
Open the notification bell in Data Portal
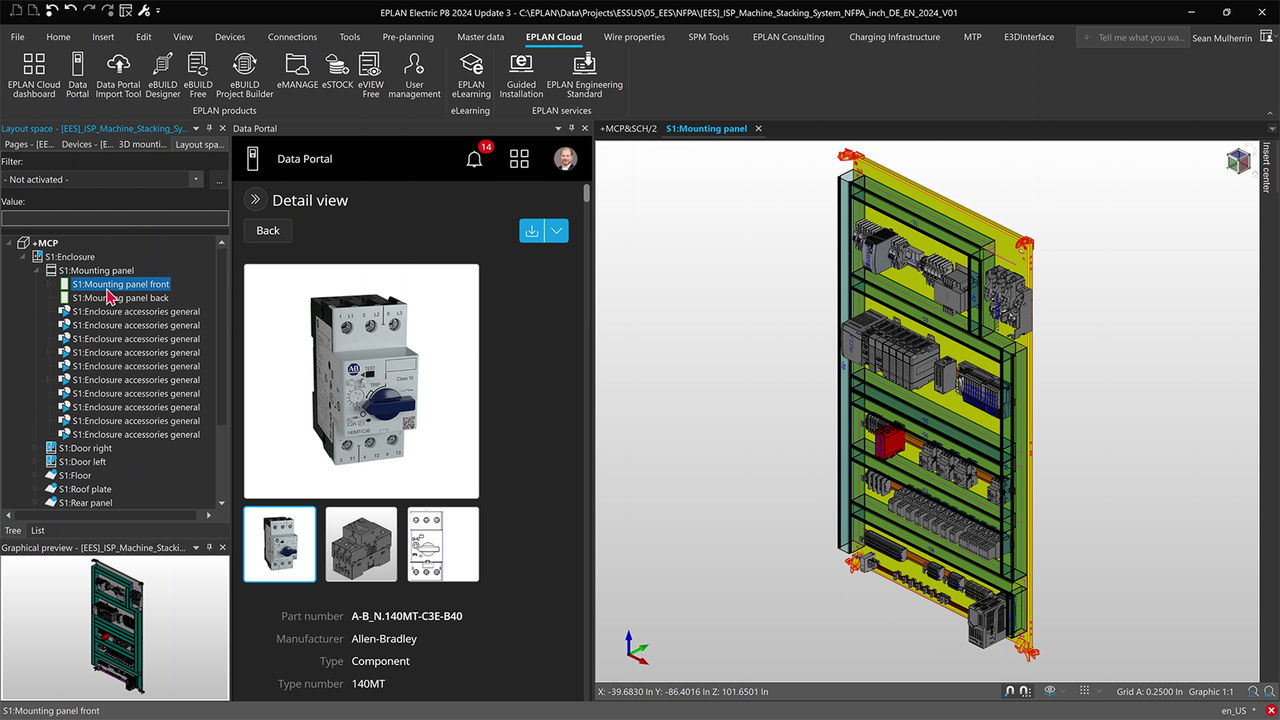474,158
